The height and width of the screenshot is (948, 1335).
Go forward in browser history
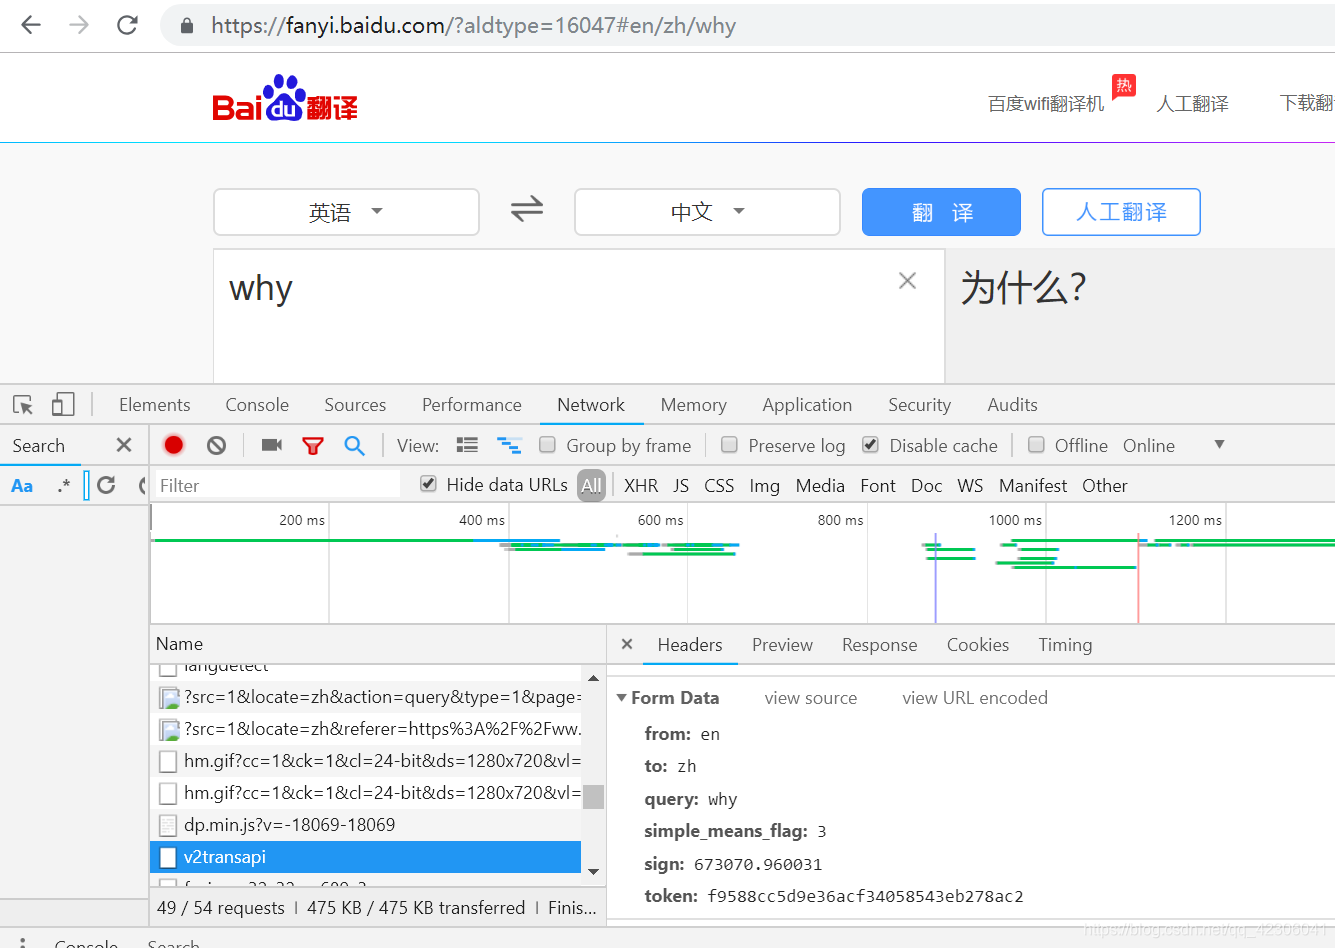79,25
